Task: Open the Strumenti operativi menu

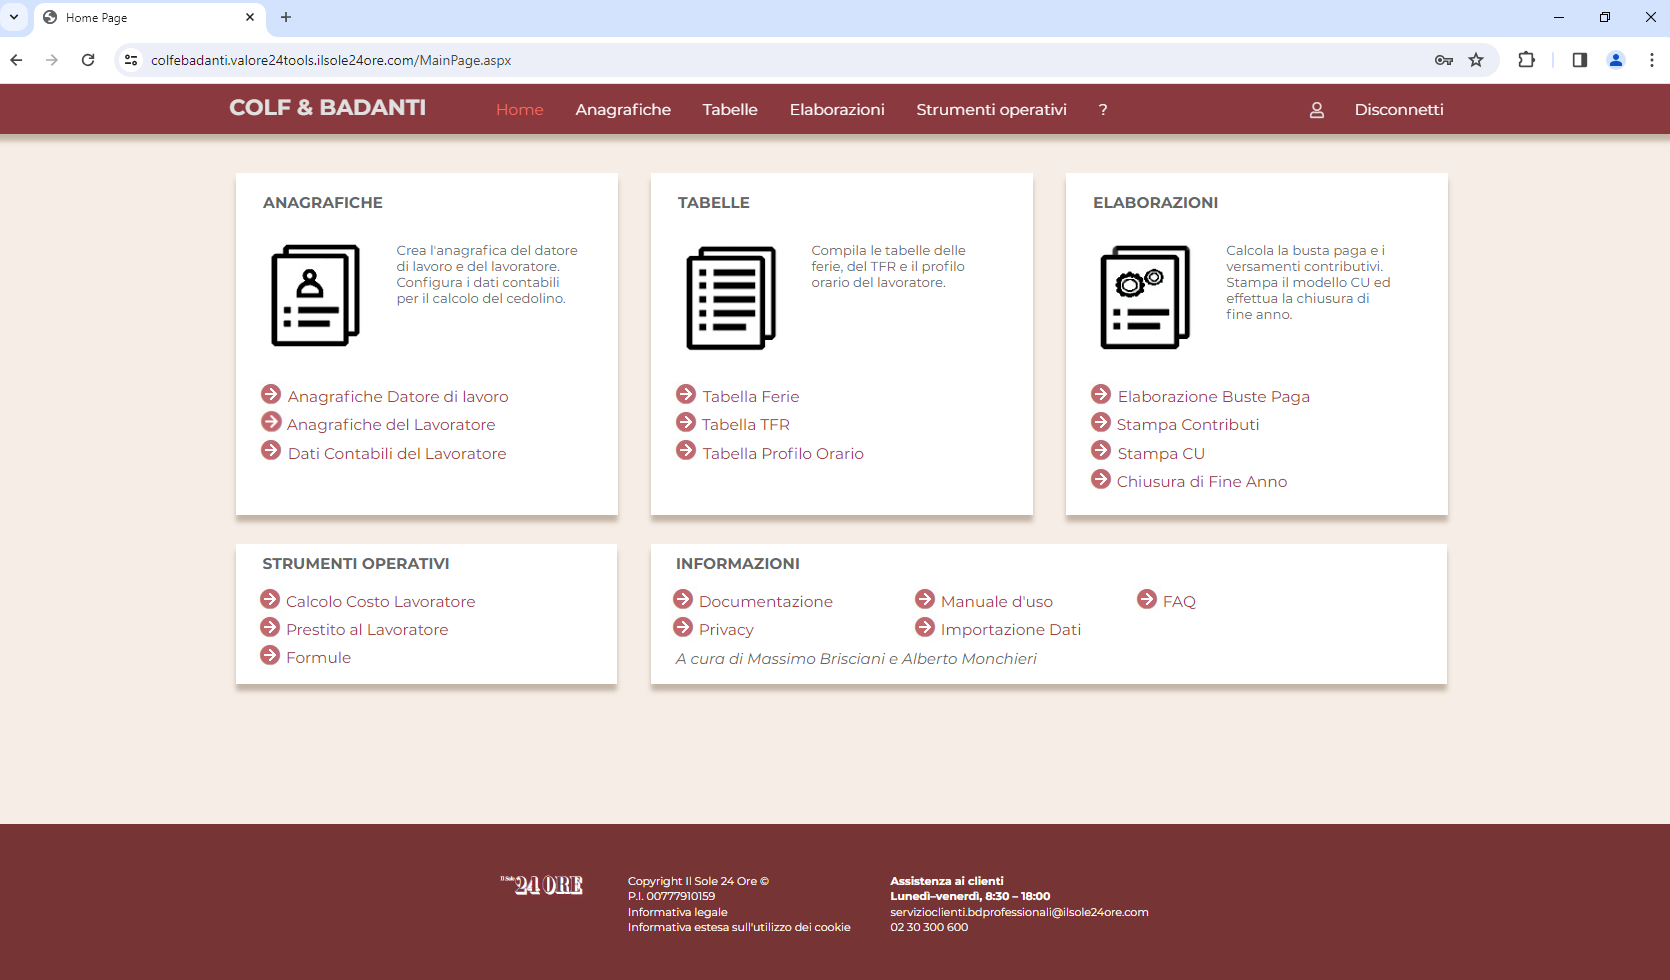Action: click(991, 110)
